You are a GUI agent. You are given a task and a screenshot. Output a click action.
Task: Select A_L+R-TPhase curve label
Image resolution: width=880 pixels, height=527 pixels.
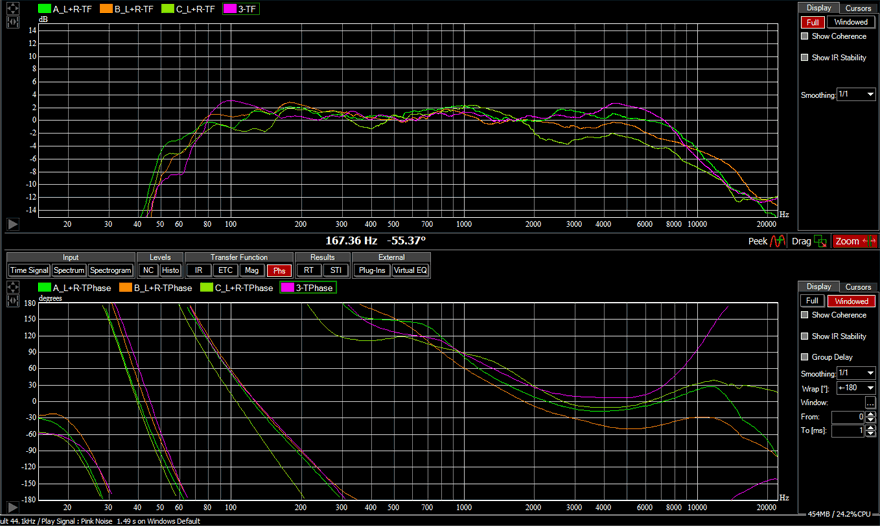(x=82, y=288)
